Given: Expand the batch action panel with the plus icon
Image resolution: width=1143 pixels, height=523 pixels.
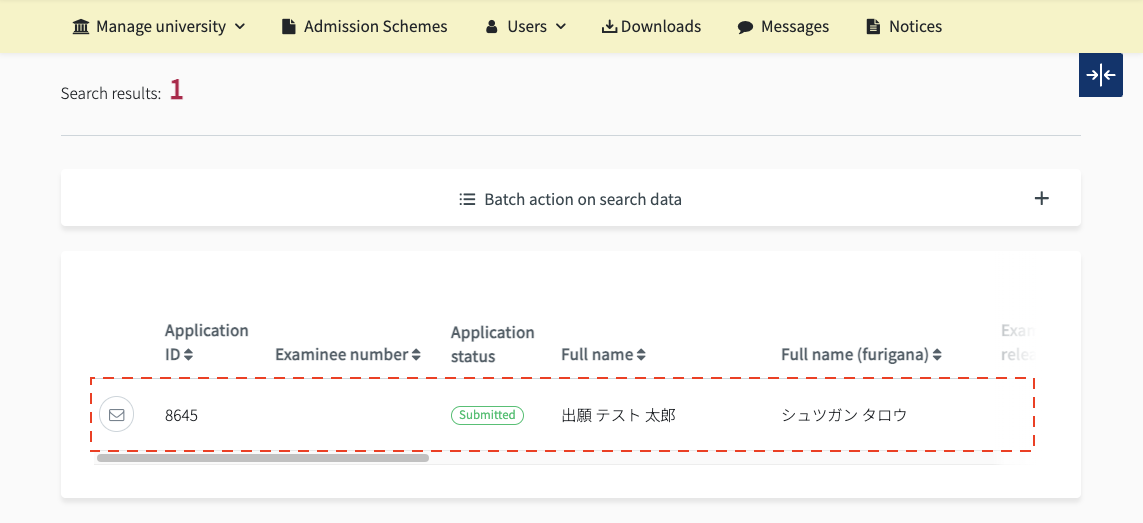Looking at the screenshot, I should (1042, 198).
